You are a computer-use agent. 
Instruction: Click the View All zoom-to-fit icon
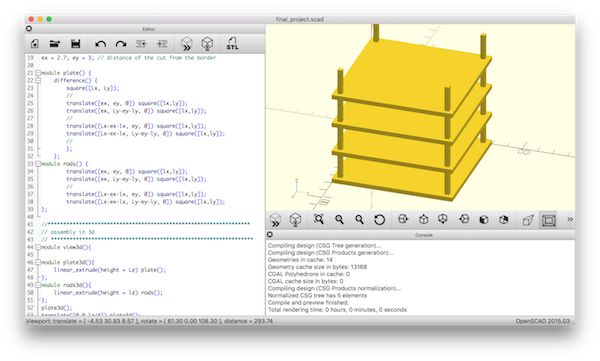[319, 219]
